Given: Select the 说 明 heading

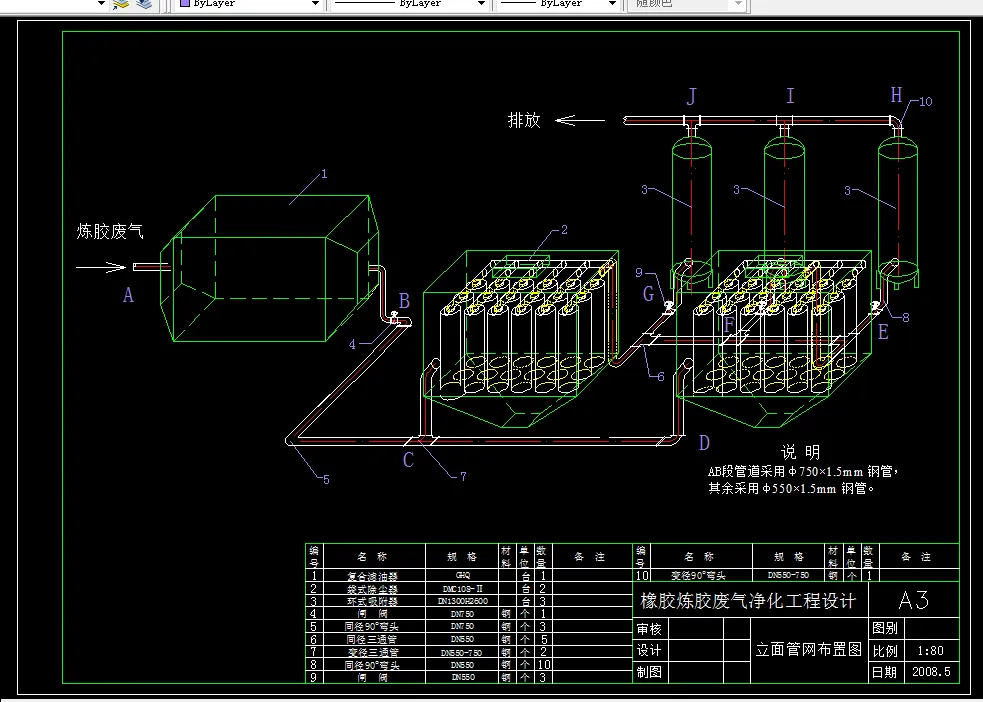Looking at the screenshot, I should pyautogui.click(x=800, y=452).
